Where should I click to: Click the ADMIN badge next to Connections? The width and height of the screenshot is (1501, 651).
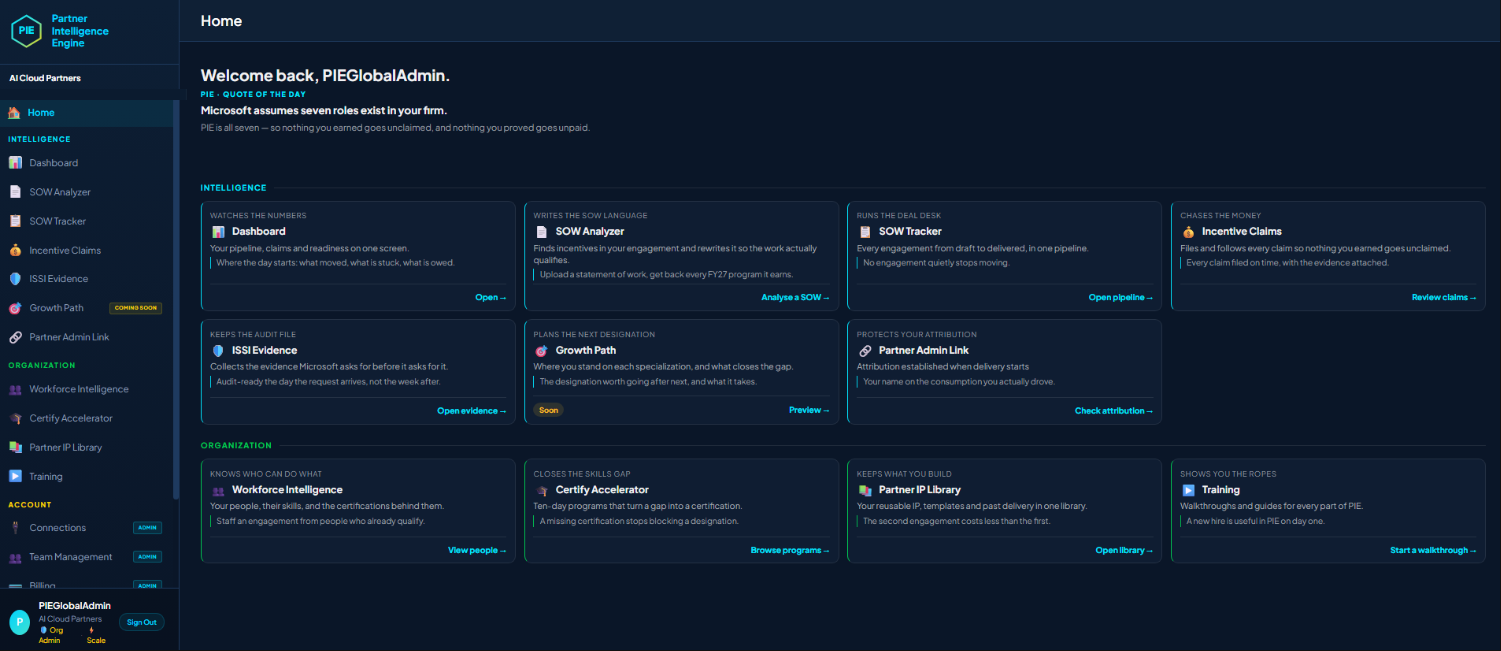pyautogui.click(x=147, y=528)
